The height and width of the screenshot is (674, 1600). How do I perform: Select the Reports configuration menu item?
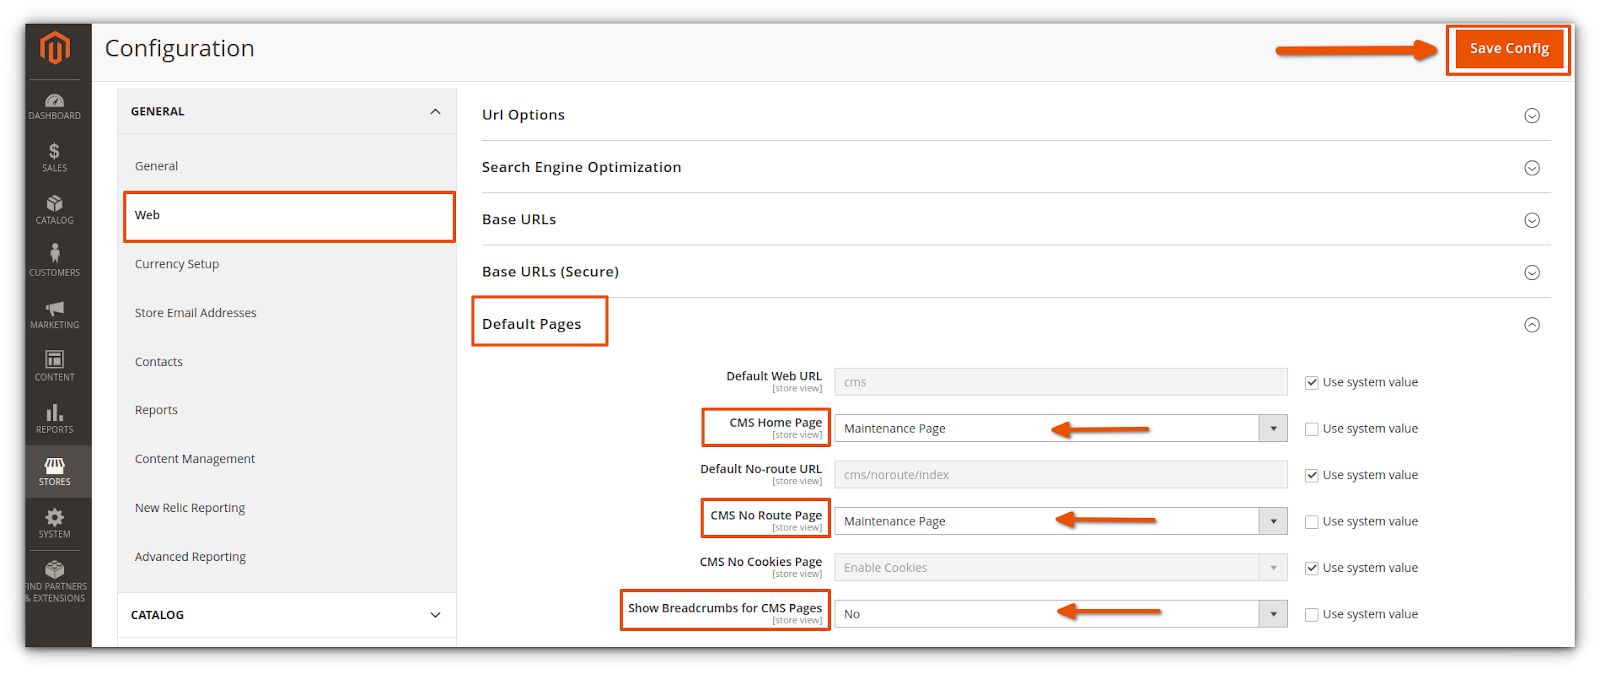pyautogui.click(x=156, y=410)
